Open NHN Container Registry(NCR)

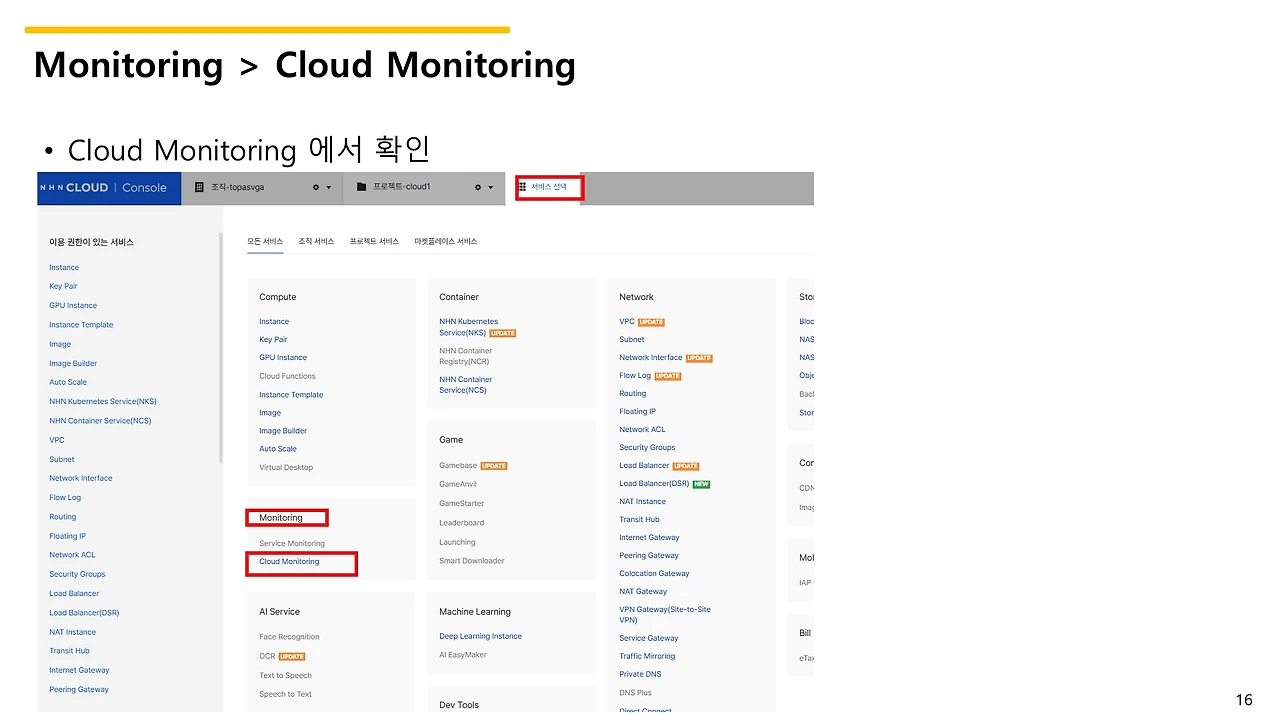(466, 356)
